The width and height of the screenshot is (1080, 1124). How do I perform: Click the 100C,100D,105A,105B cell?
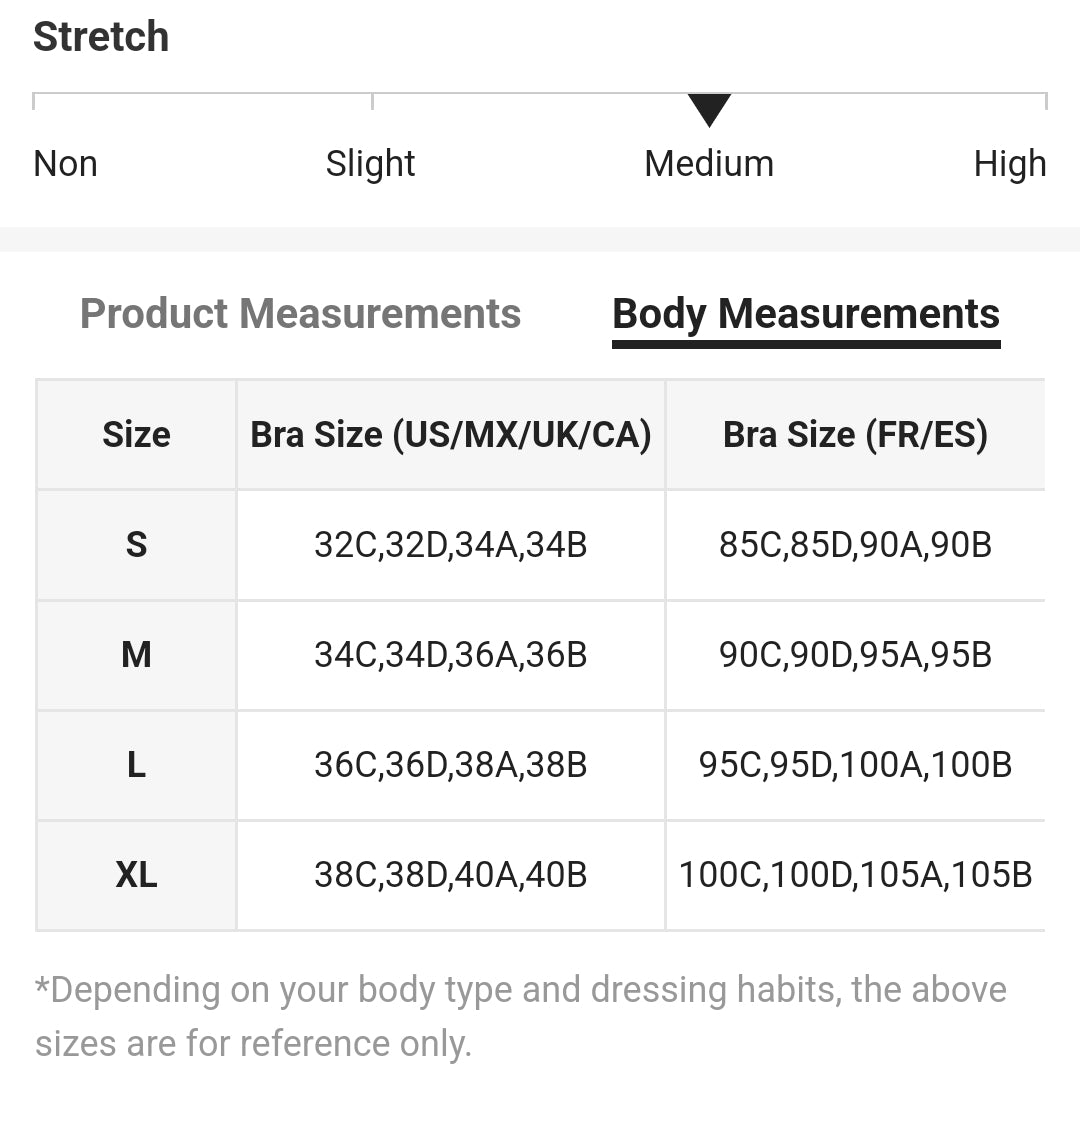coord(855,875)
